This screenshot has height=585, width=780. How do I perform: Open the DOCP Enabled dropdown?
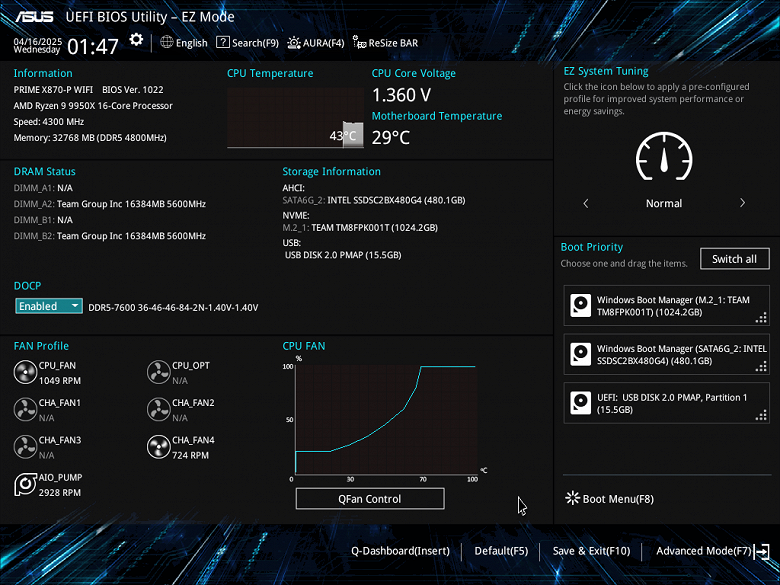pyautogui.click(x=49, y=306)
